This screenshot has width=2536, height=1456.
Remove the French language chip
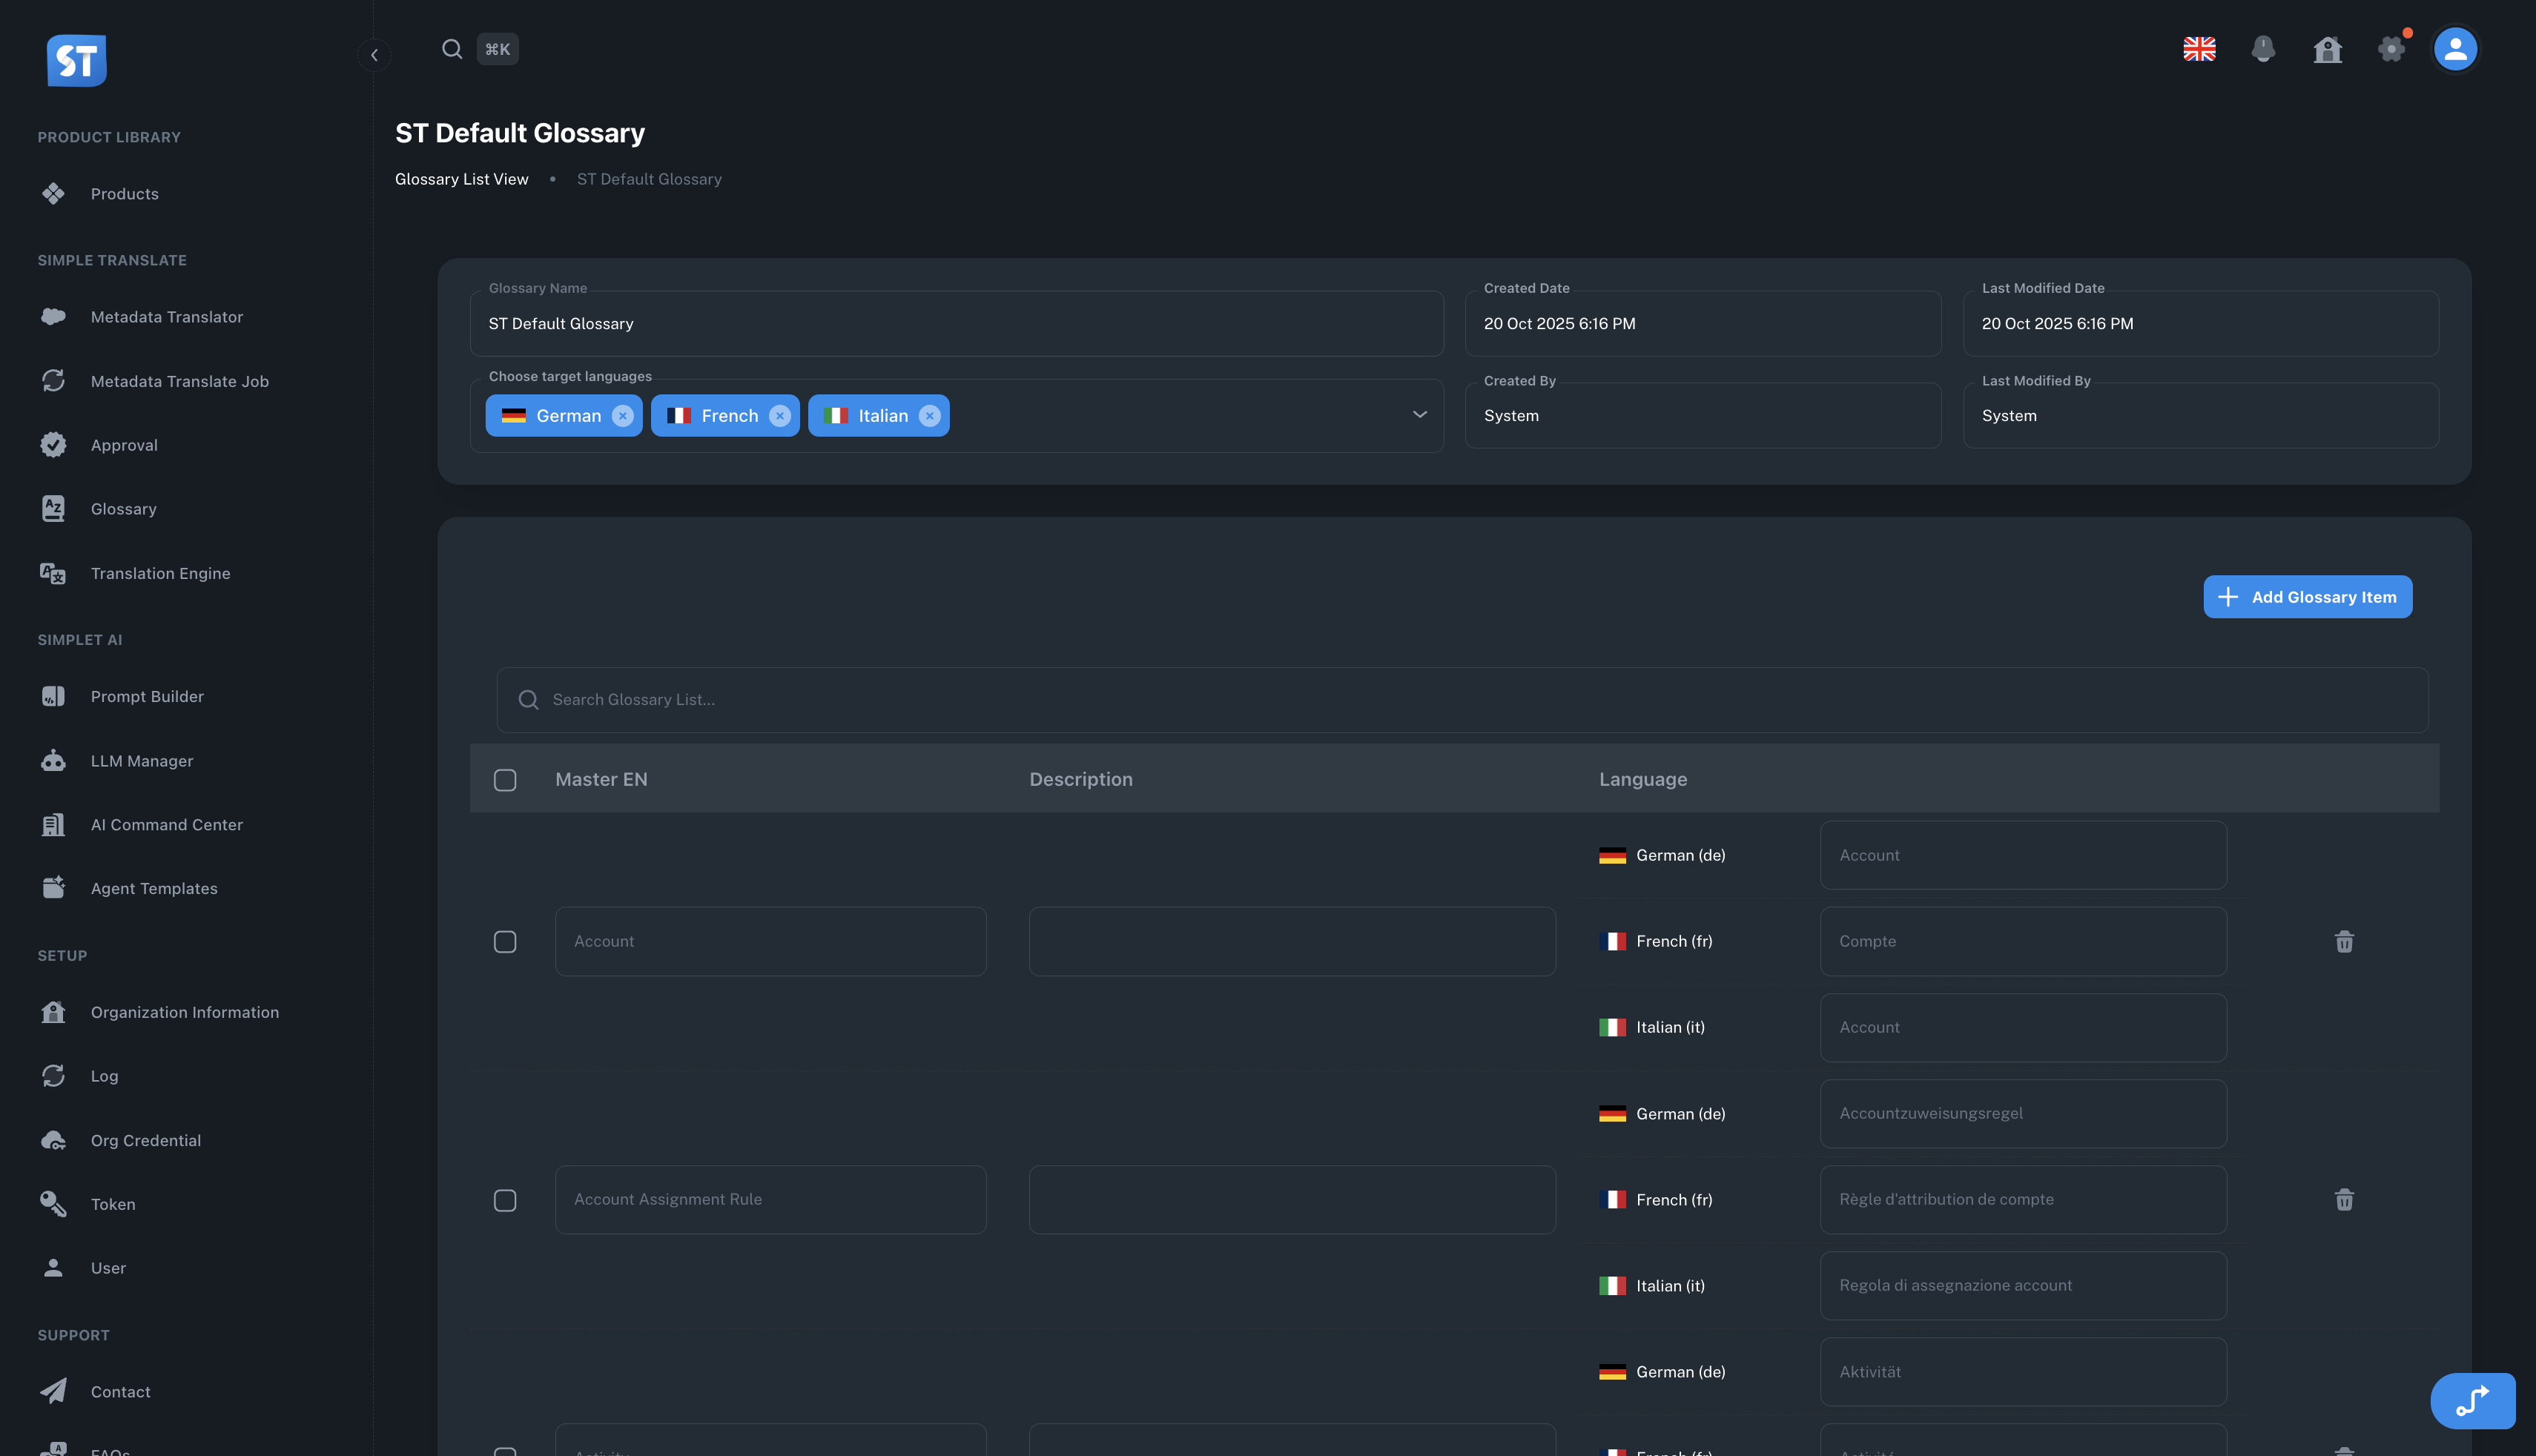(x=780, y=416)
